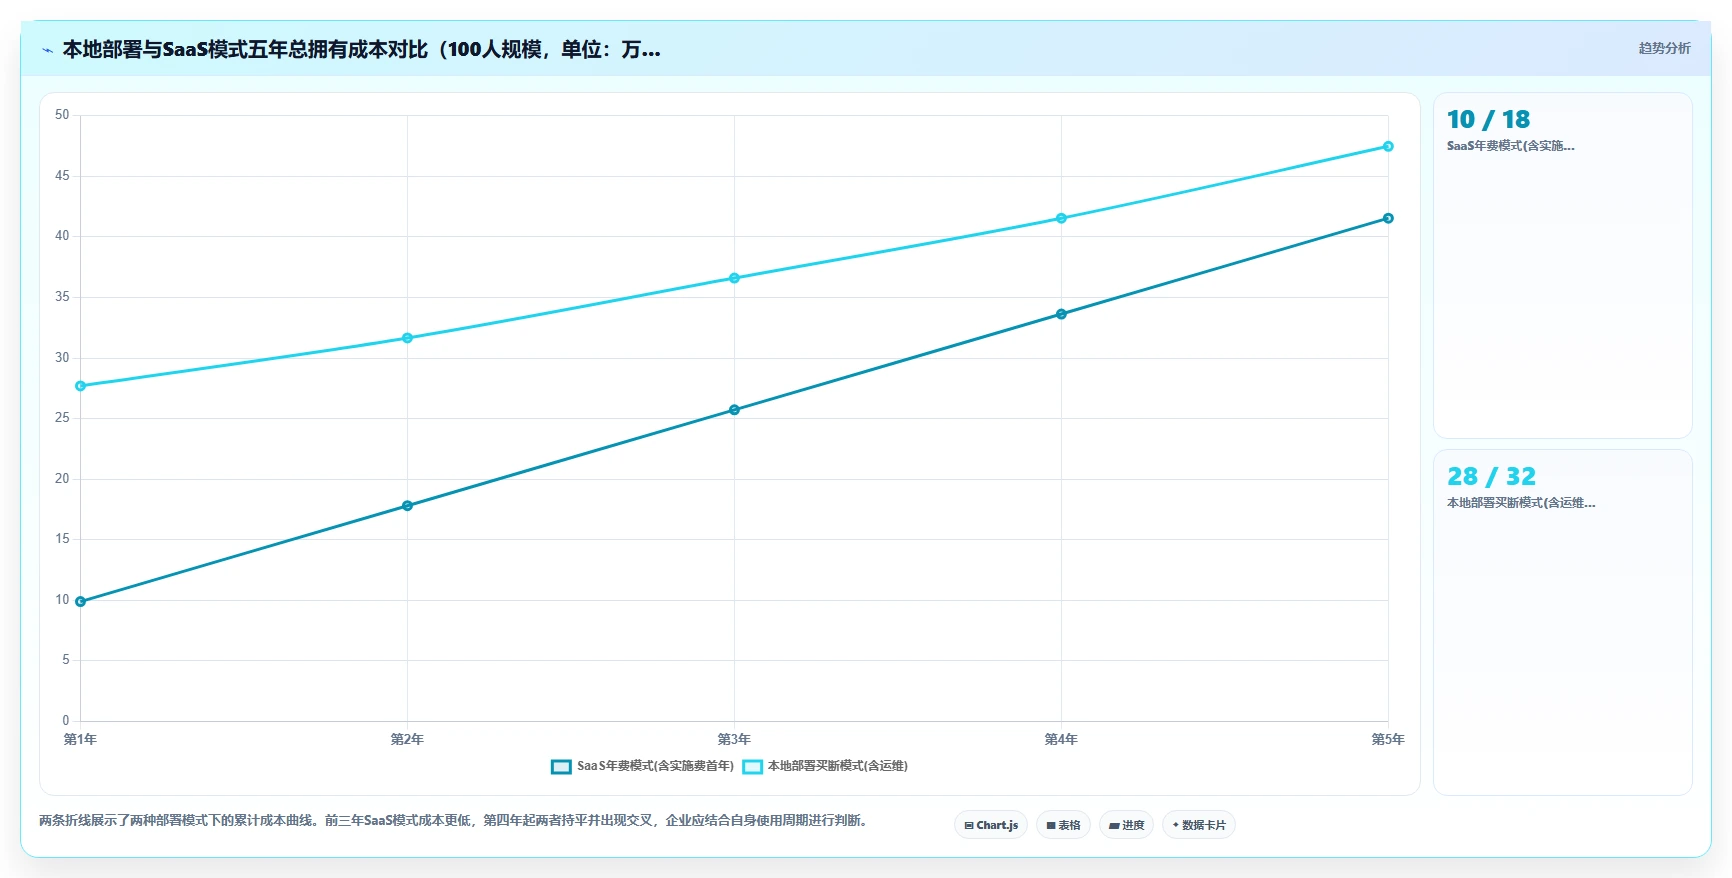Click the SaaS年费模式(含实施... card caption
Image resolution: width=1732 pixels, height=878 pixels.
pos(1511,146)
